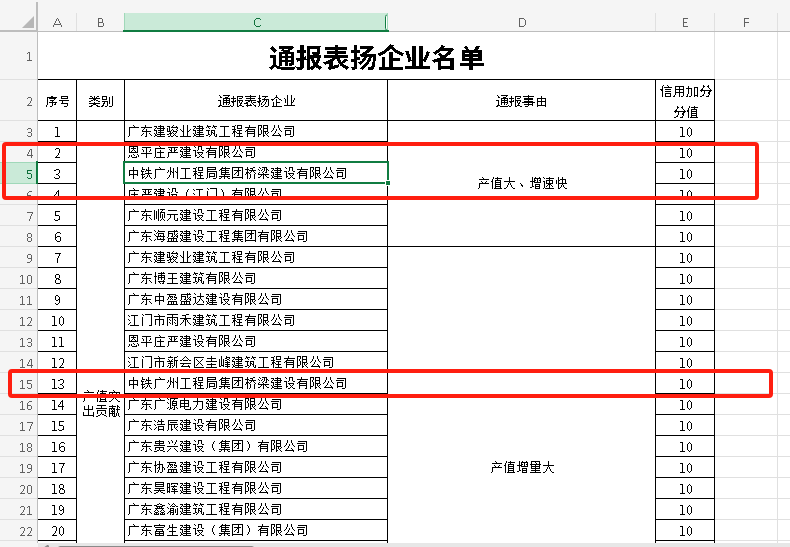Select row header 10
Image resolution: width=790 pixels, height=547 pixels.
pyautogui.click(x=19, y=279)
